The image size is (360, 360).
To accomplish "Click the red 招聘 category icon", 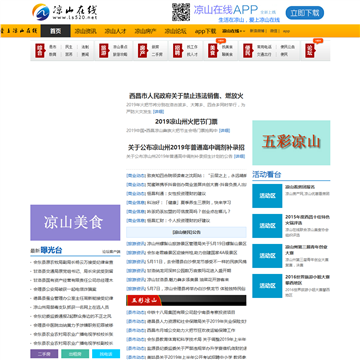I will pos(177,51).
